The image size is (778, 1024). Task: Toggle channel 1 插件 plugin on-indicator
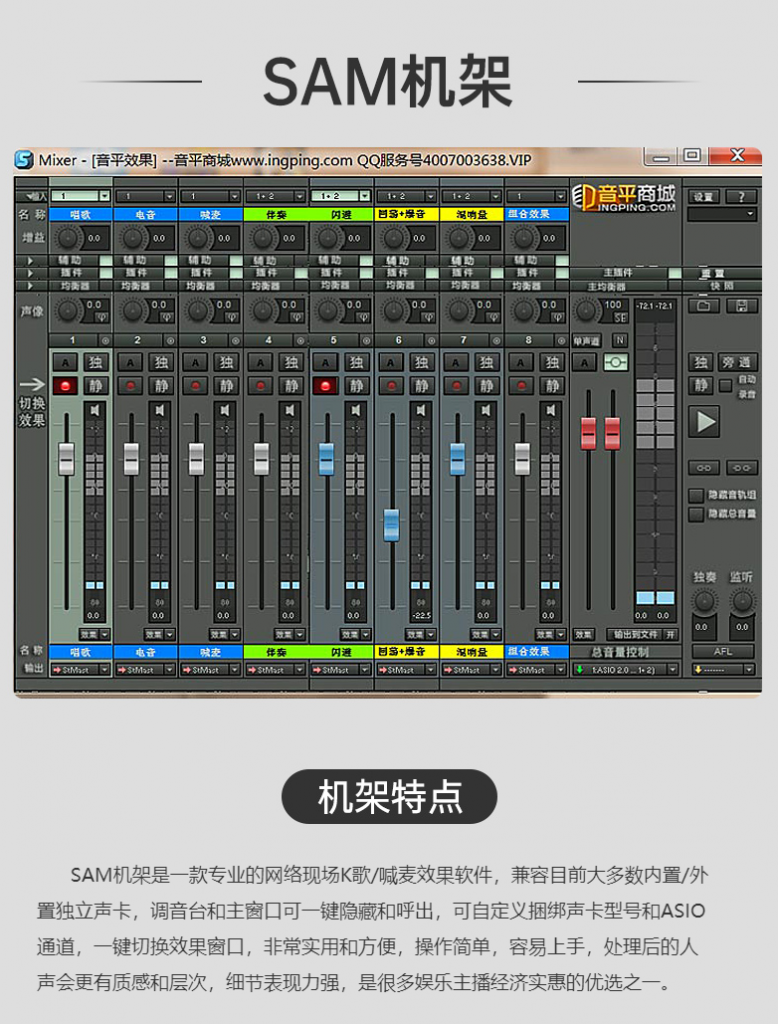click(105, 274)
